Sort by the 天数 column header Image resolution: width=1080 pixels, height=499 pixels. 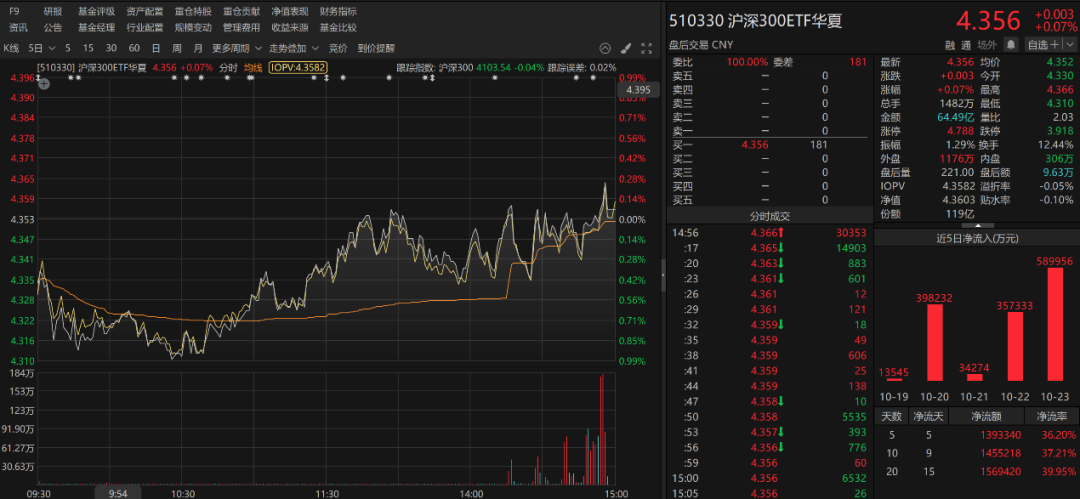pyautogui.click(x=891, y=416)
